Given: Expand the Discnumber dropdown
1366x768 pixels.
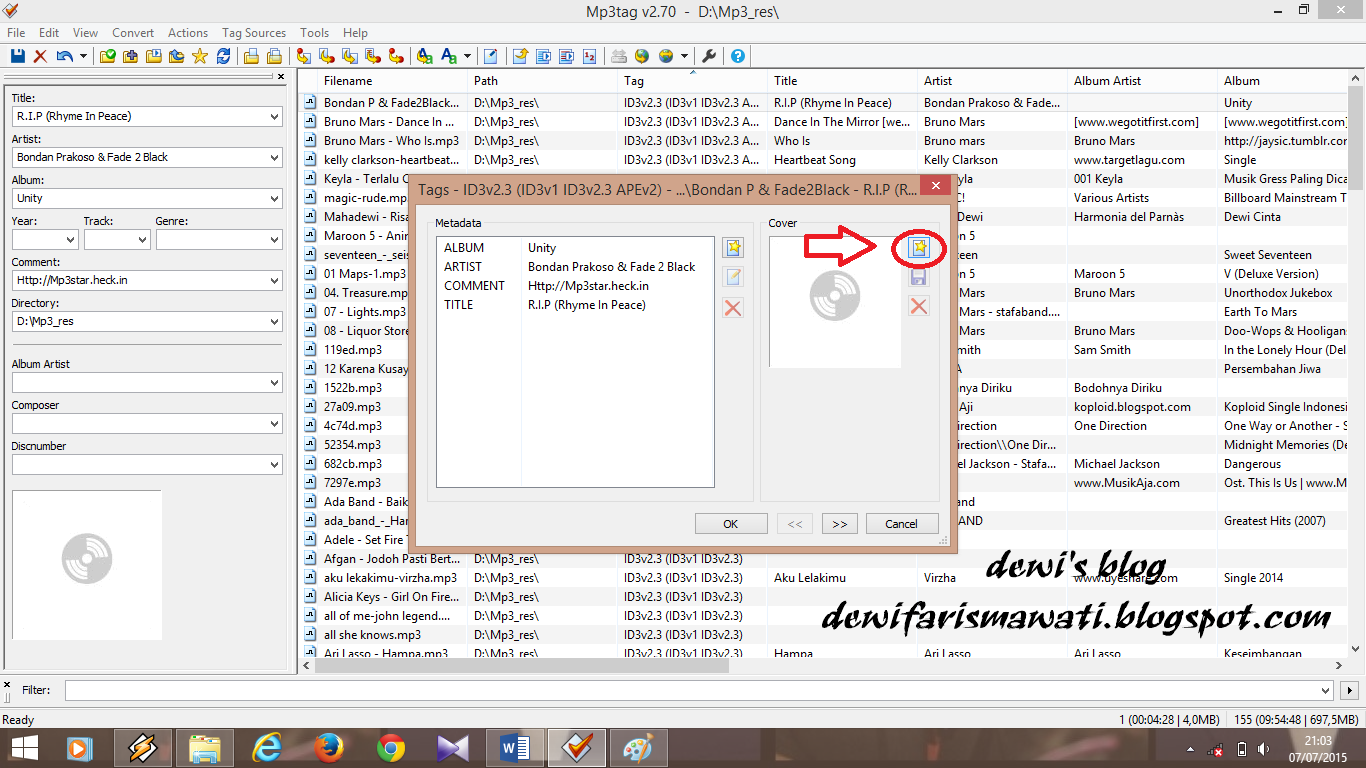Looking at the screenshot, I should click(275, 465).
